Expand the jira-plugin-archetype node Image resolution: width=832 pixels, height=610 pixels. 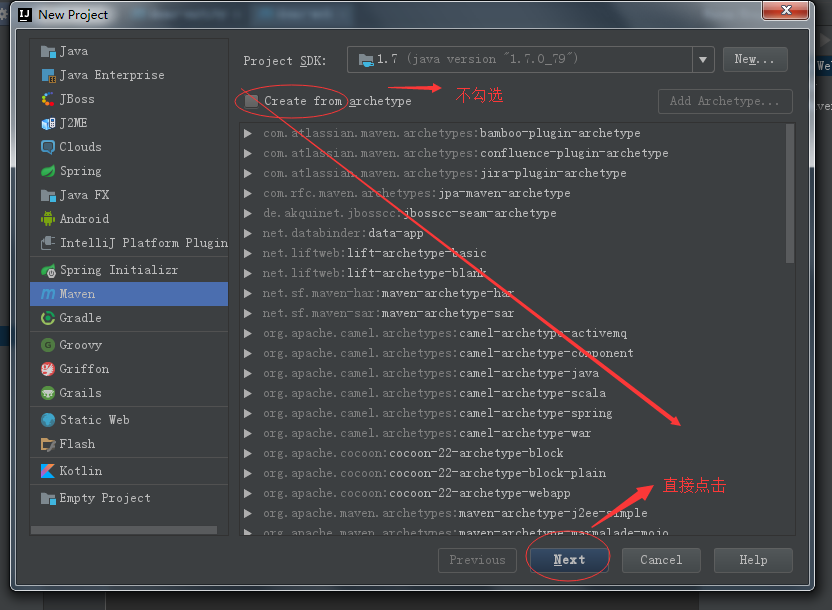point(248,173)
